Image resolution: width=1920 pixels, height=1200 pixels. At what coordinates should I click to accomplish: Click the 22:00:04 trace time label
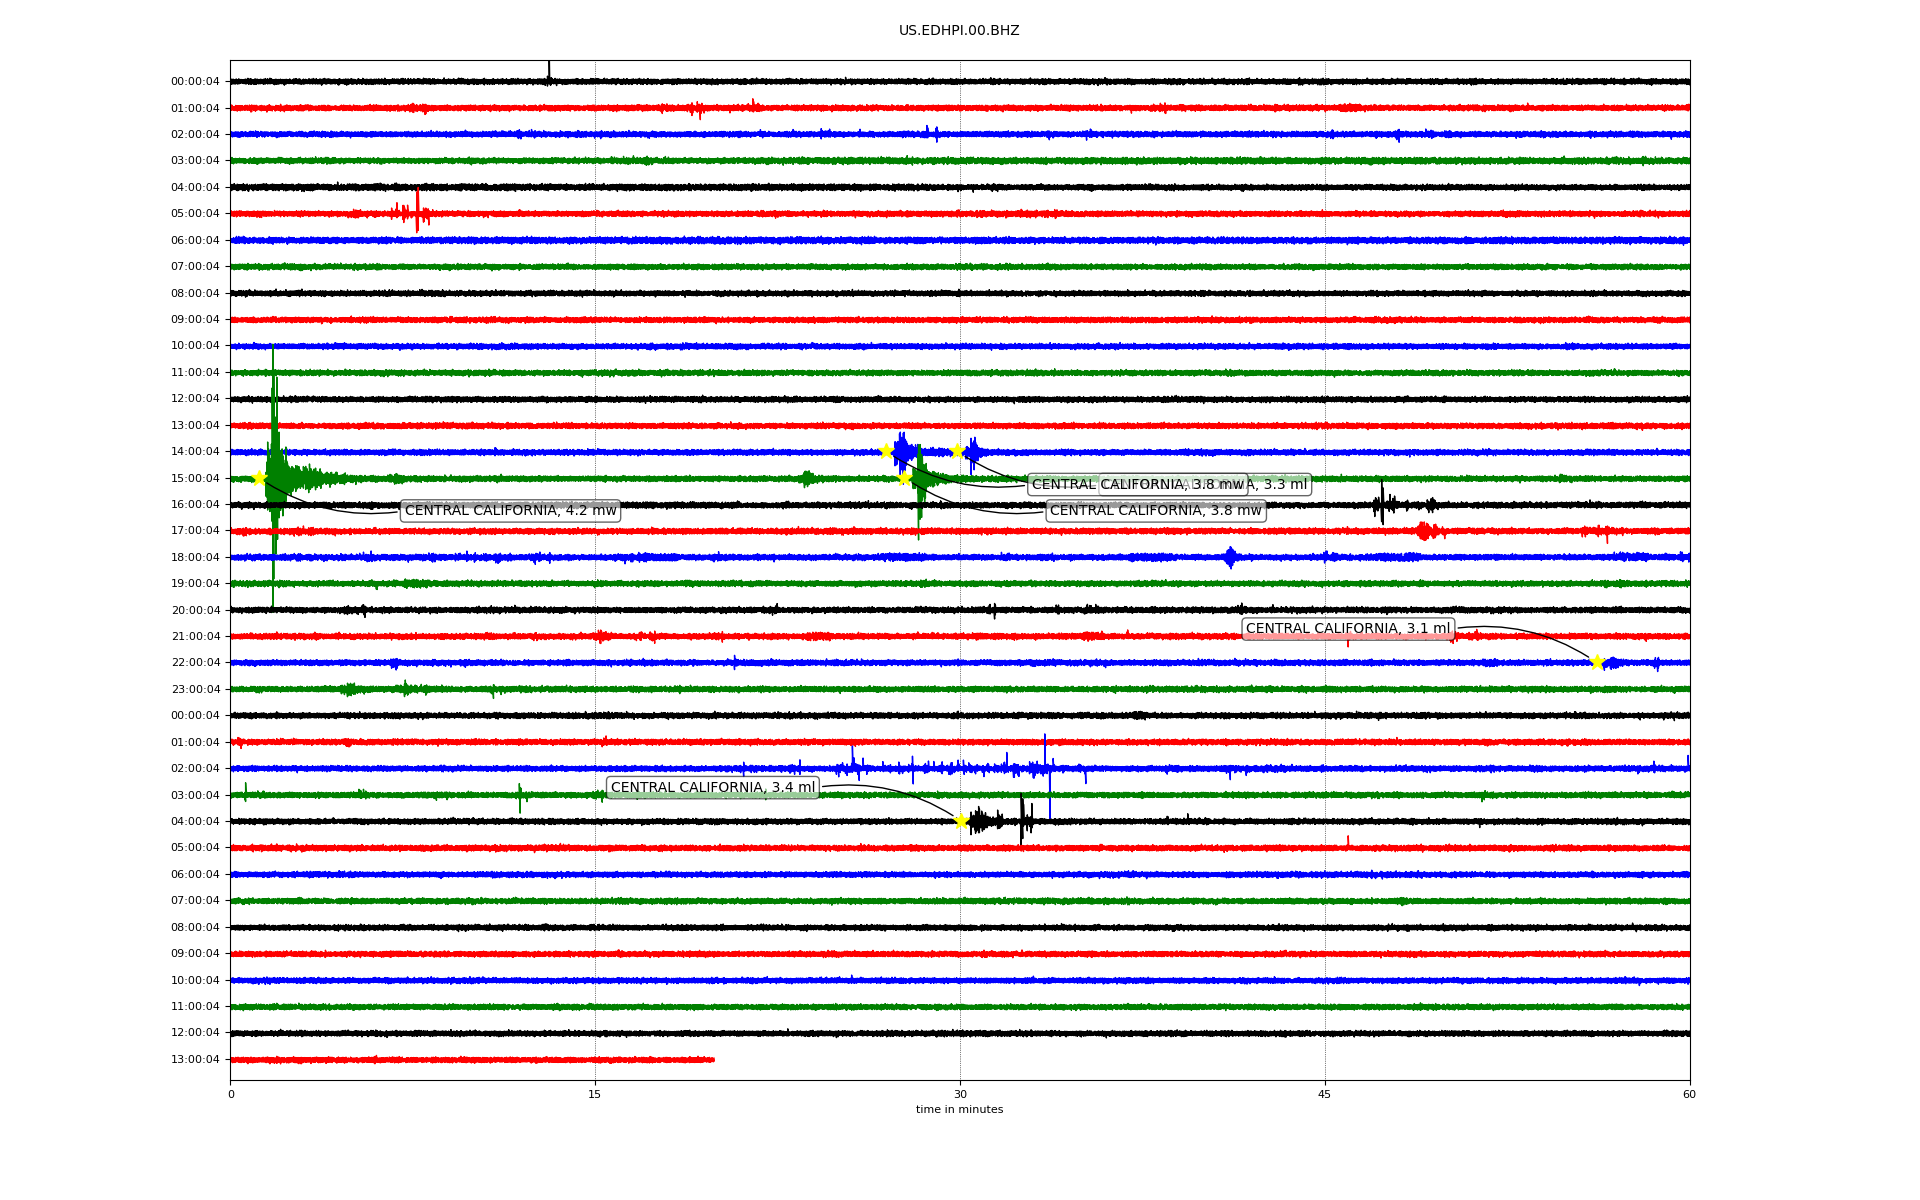[195, 663]
